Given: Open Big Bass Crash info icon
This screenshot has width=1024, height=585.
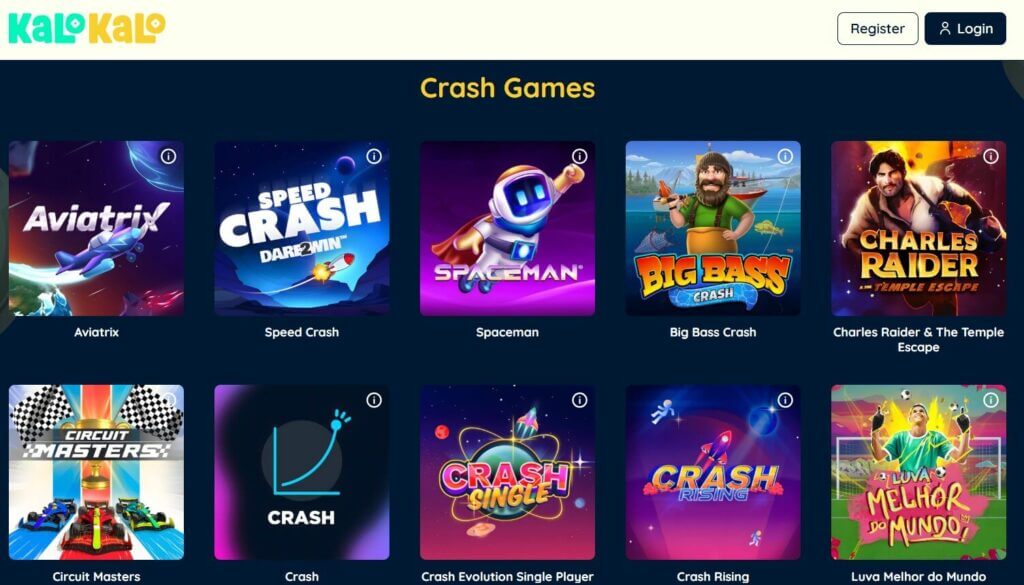Looking at the screenshot, I should coord(785,157).
